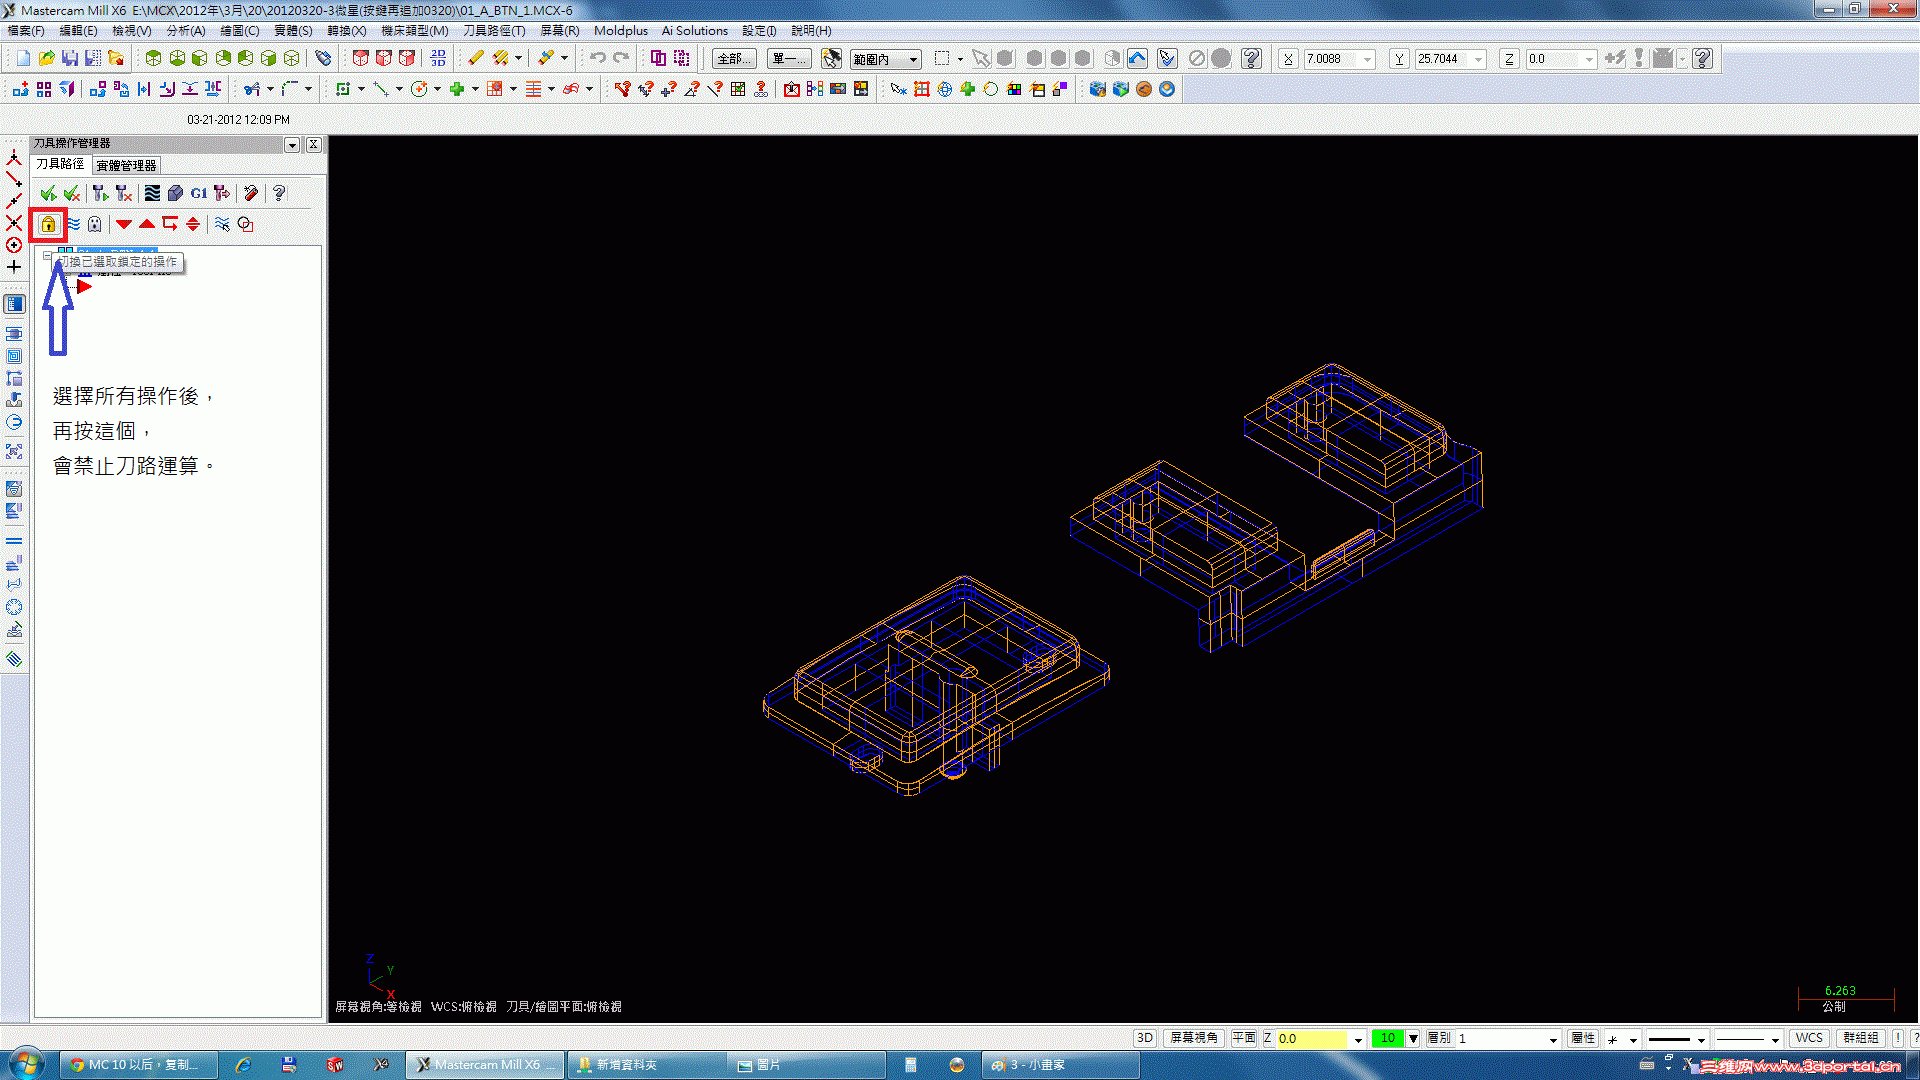The height and width of the screenshot is (1080, 1920).
Task: Toggle the 3D/2D construction mode button
Action: coord(1144,1038)
